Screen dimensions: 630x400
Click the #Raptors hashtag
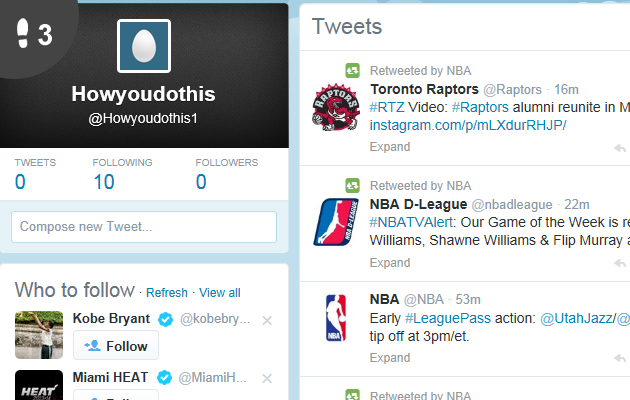tap(480, 107)
